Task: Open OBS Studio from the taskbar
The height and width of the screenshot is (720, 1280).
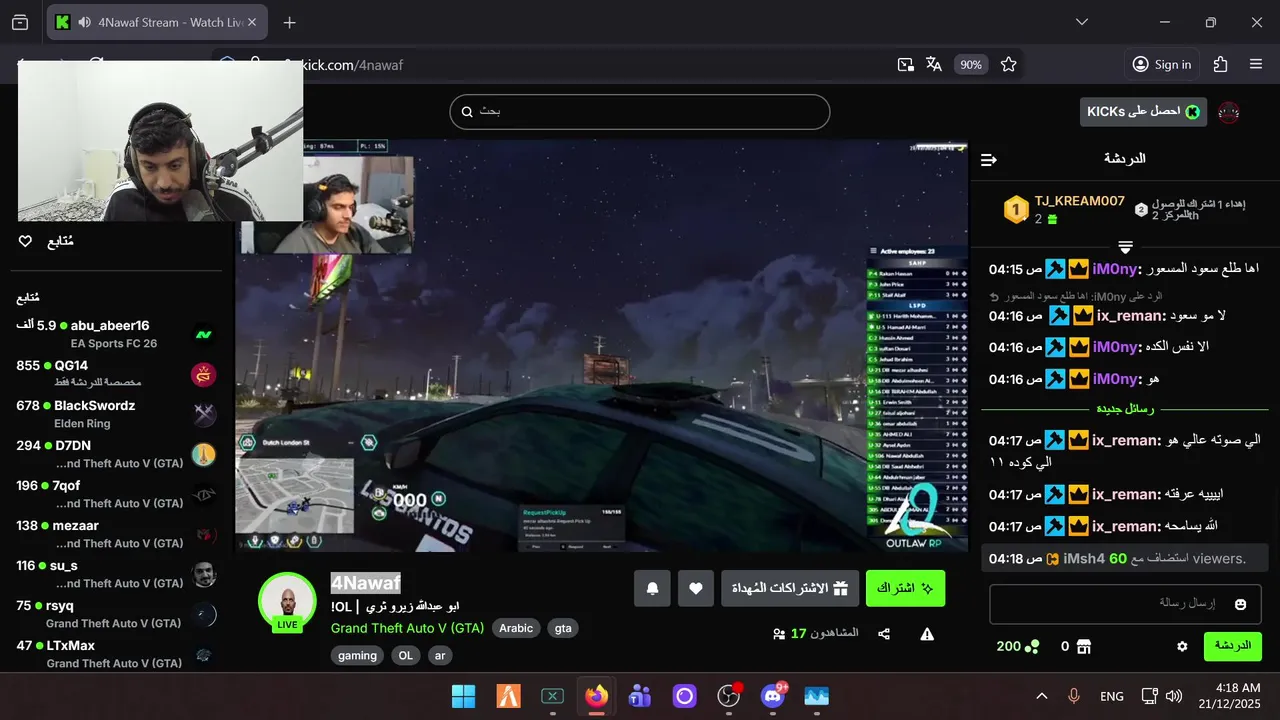Action: 728,696
